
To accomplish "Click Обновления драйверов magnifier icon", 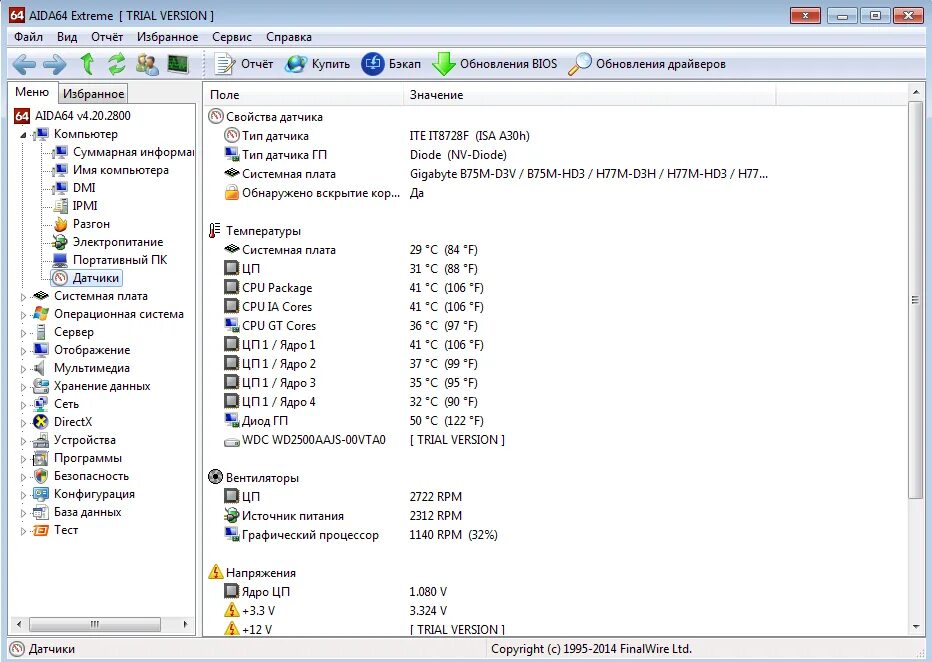I will (x=580, y=64).
